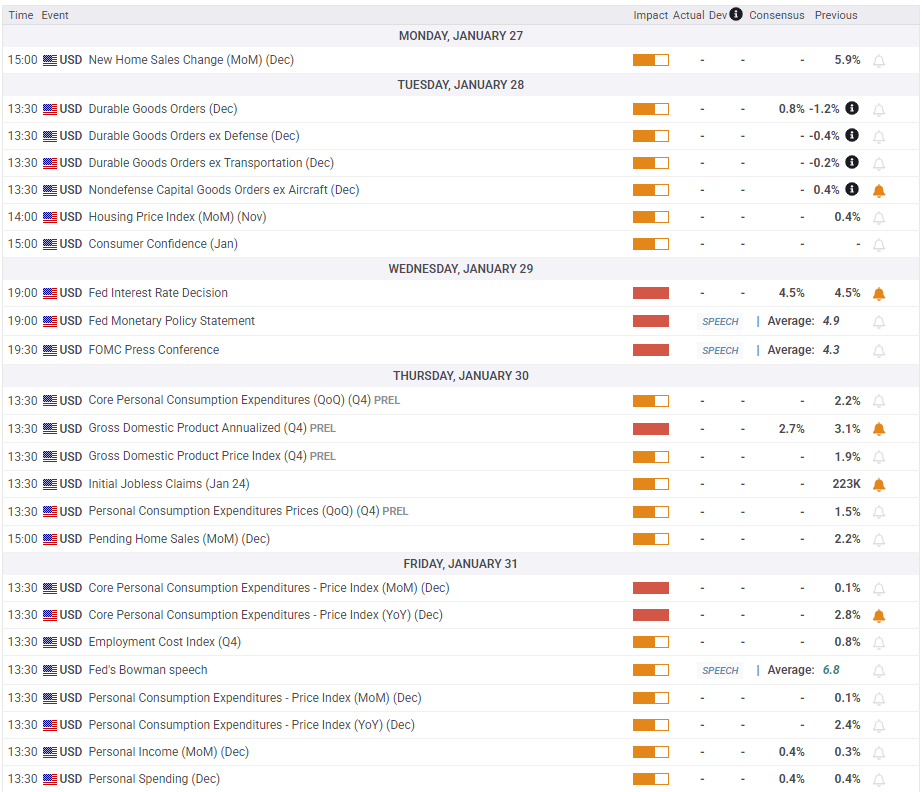Click info icon next to Dev column header
This screenshot has width=922, height=792.
click(x=736, y=14)
